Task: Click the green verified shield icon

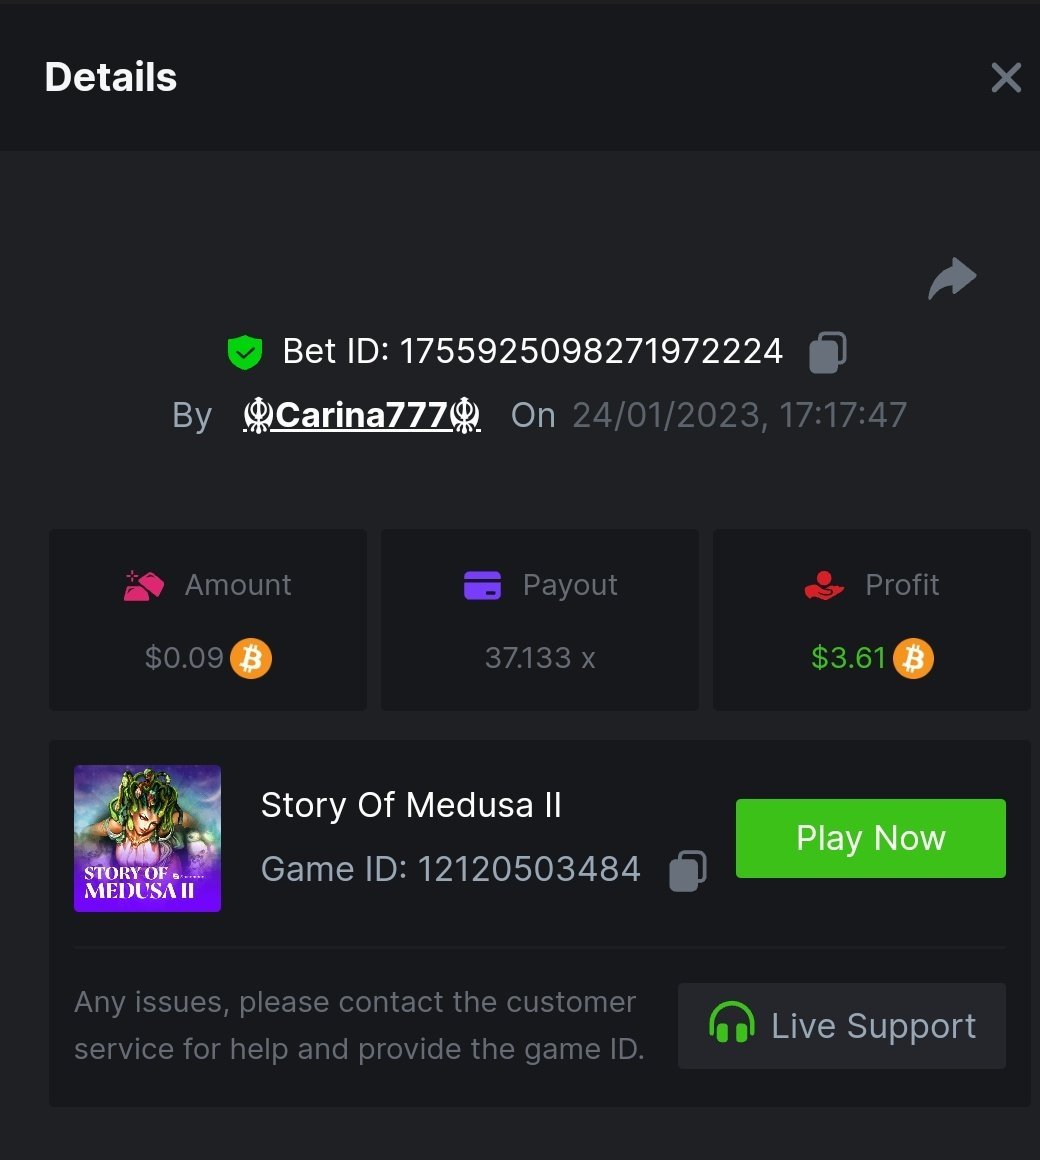Action: [245, 352]
